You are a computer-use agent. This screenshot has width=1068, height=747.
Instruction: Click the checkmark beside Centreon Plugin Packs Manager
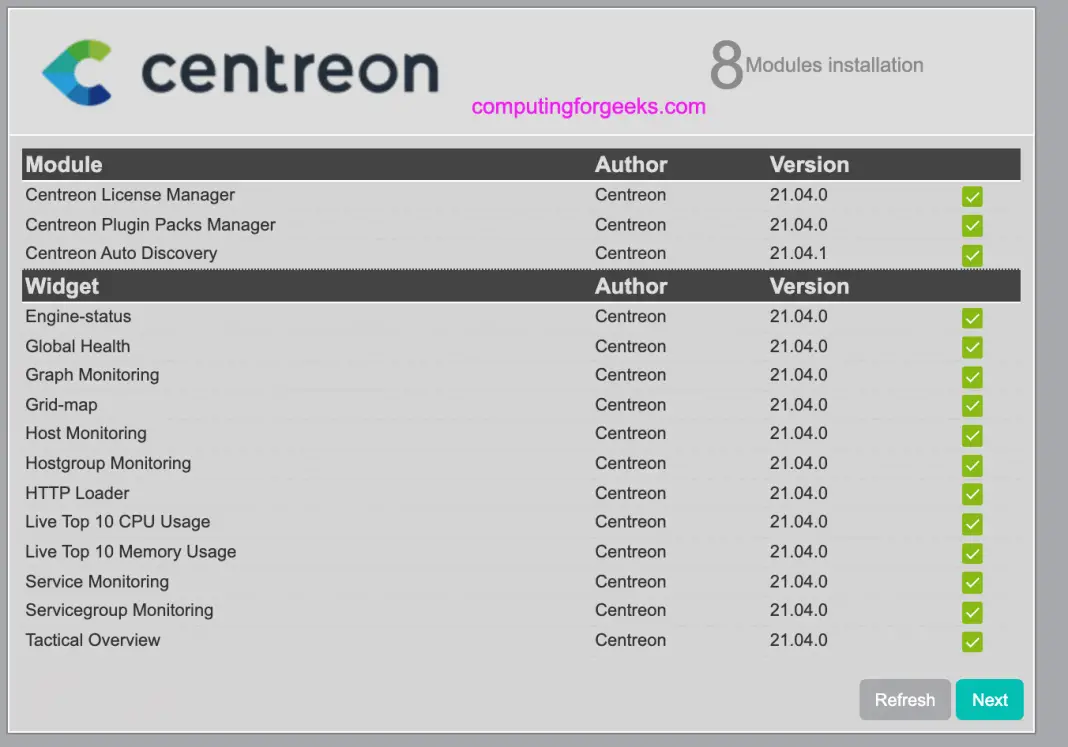972,225
